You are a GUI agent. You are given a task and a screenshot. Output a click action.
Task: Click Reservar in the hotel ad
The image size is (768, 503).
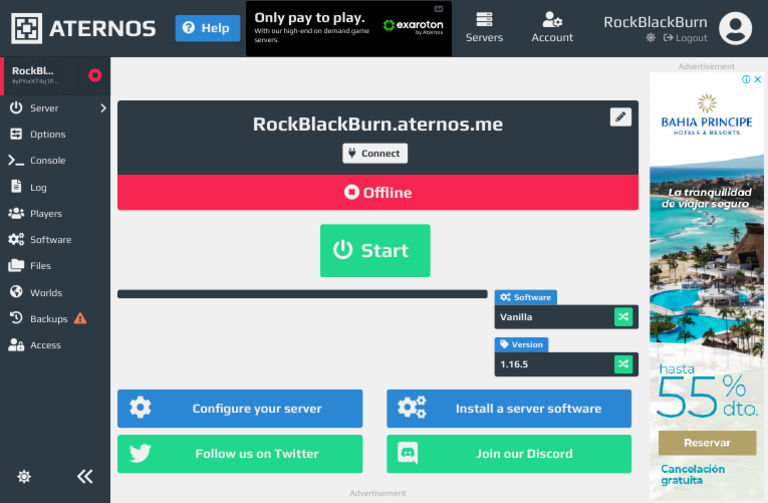coord(707,443)
